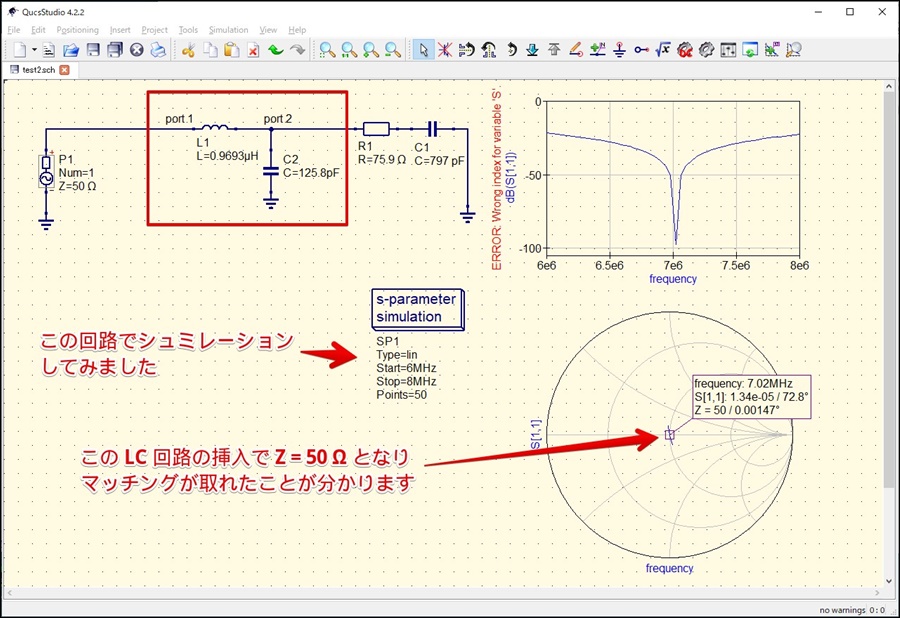900x618 pixels.
Task: Open the Simulation menu
Action: click(228, 30)
